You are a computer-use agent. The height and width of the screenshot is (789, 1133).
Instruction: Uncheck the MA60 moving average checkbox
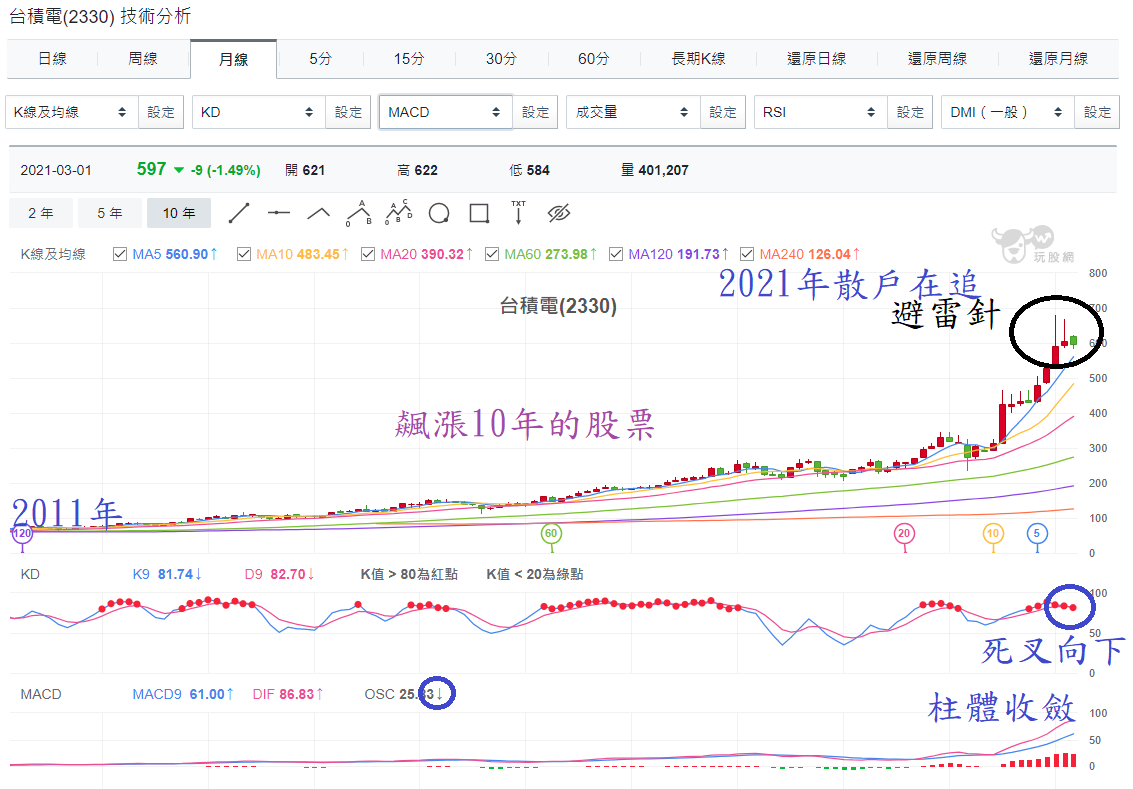point(492,254)
